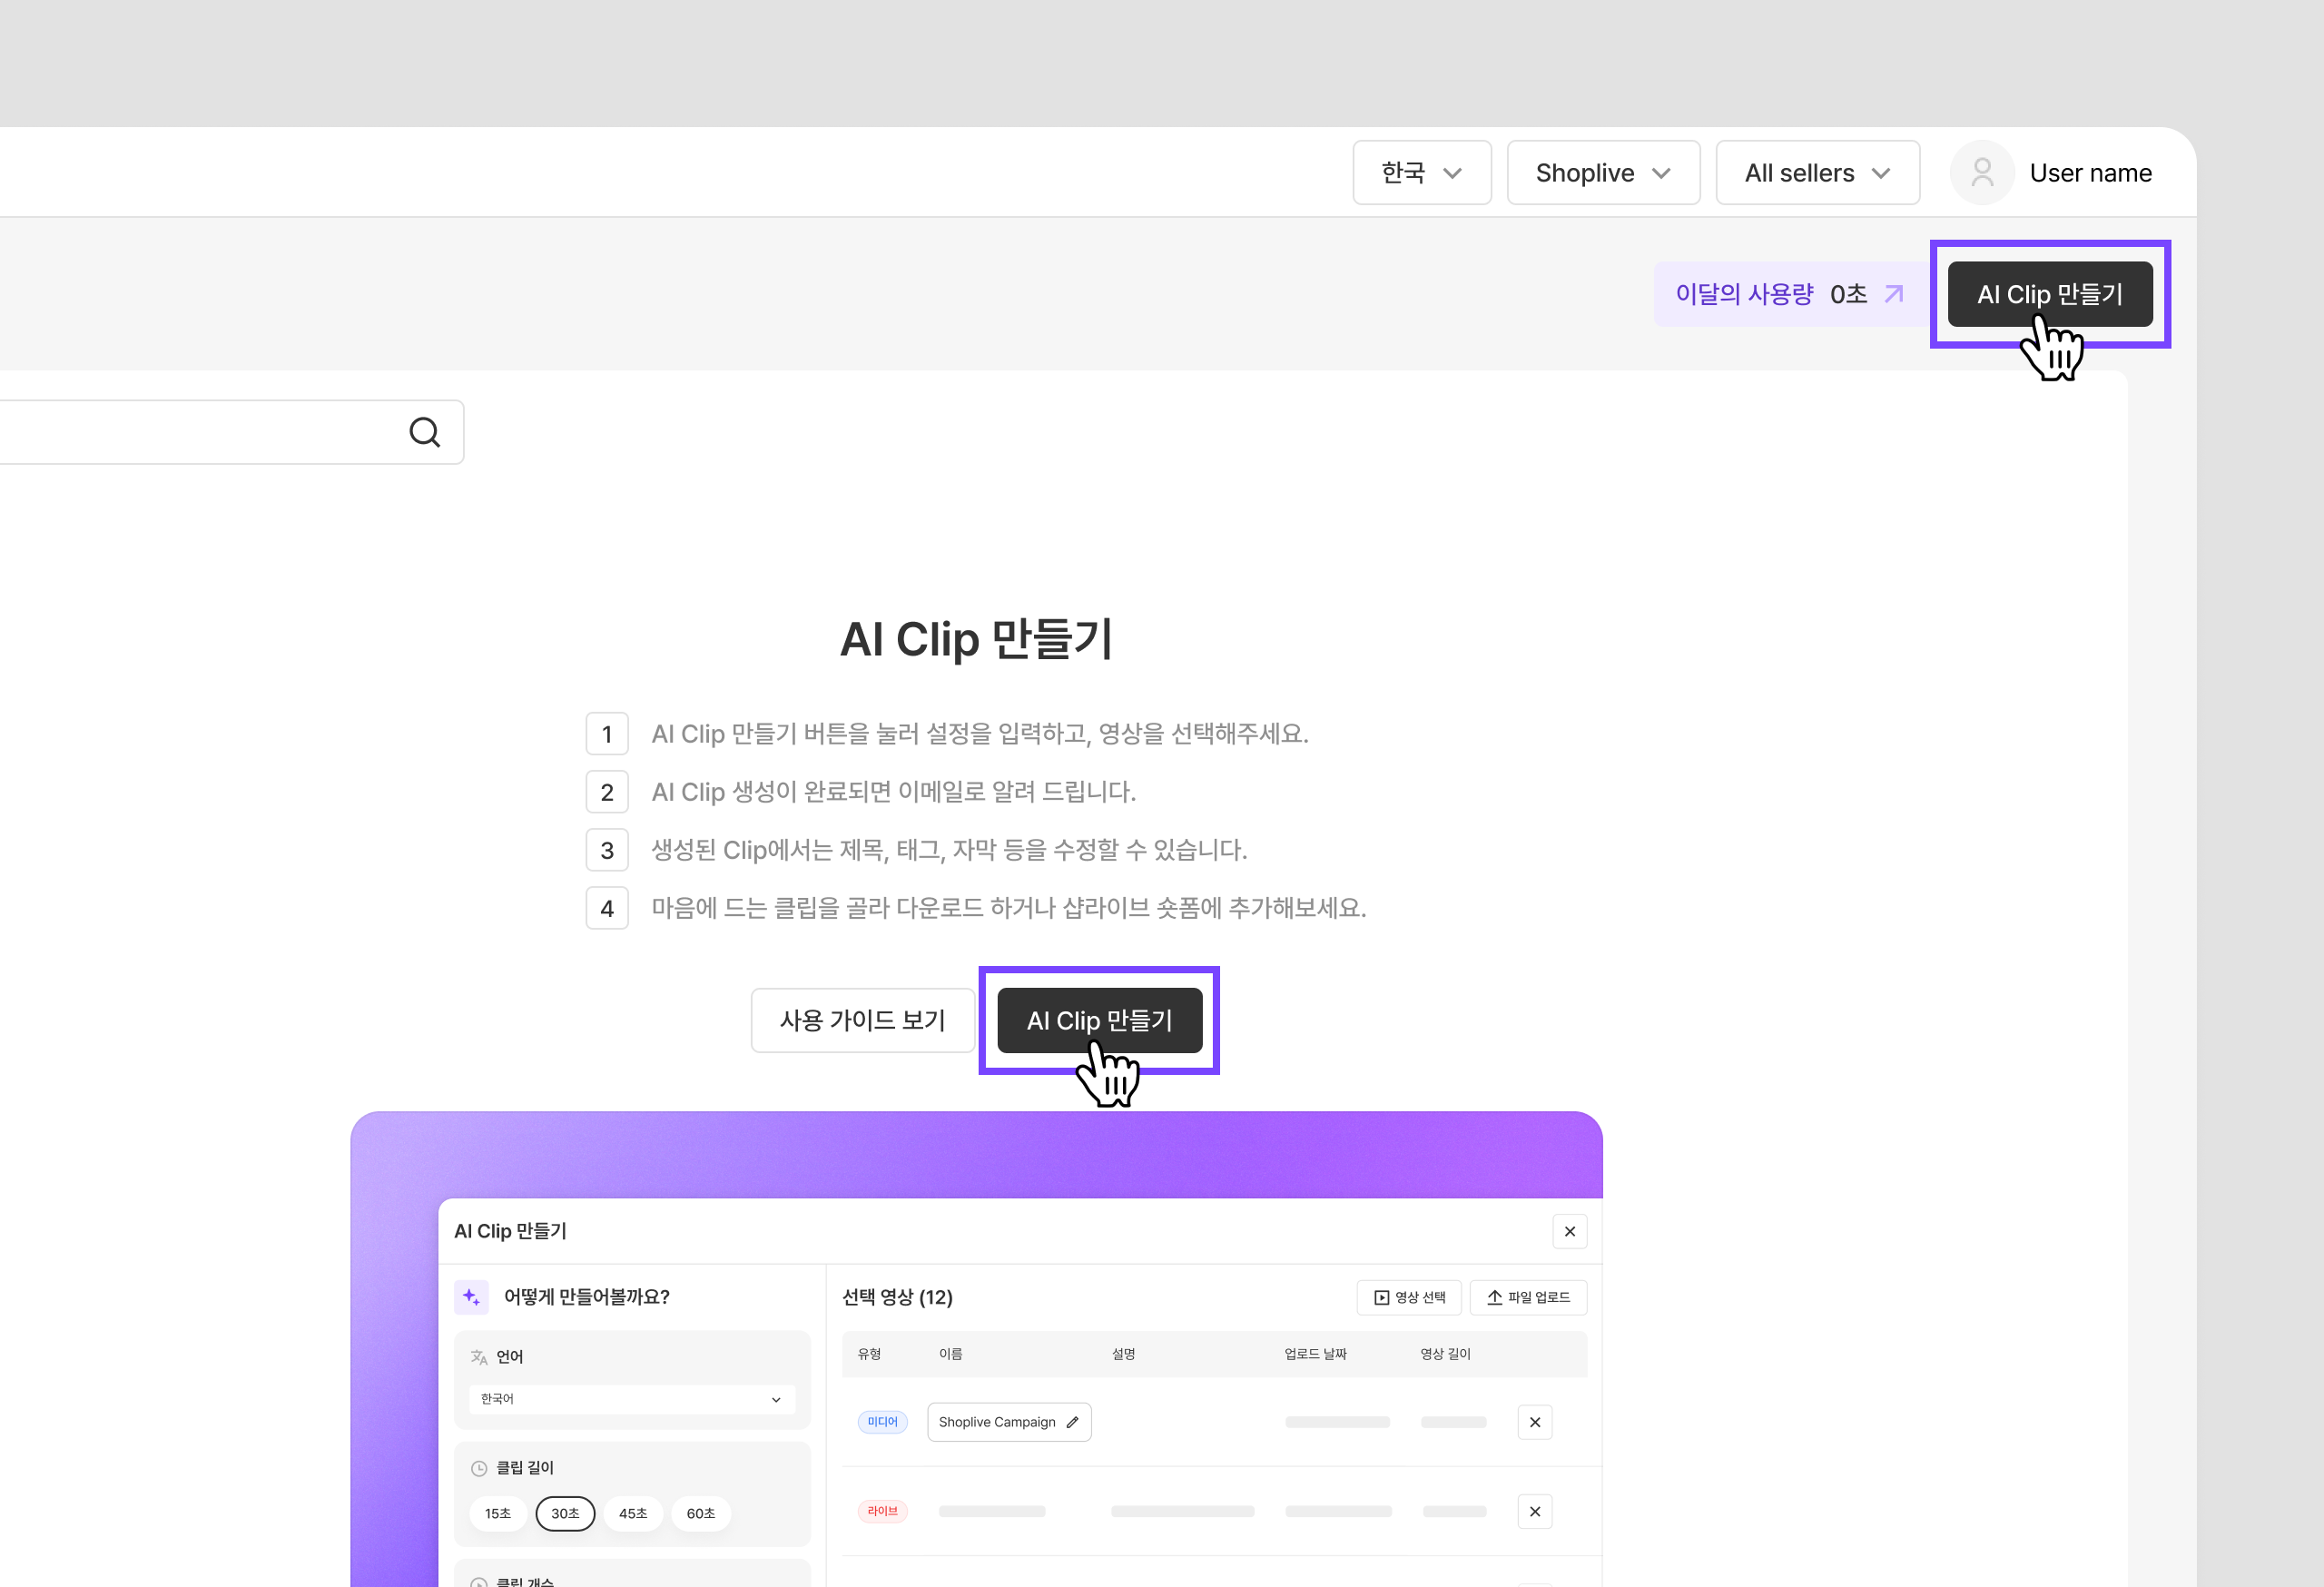Click the User name label
This screenshot has width=2324, height=1587.
(2090, 173)
